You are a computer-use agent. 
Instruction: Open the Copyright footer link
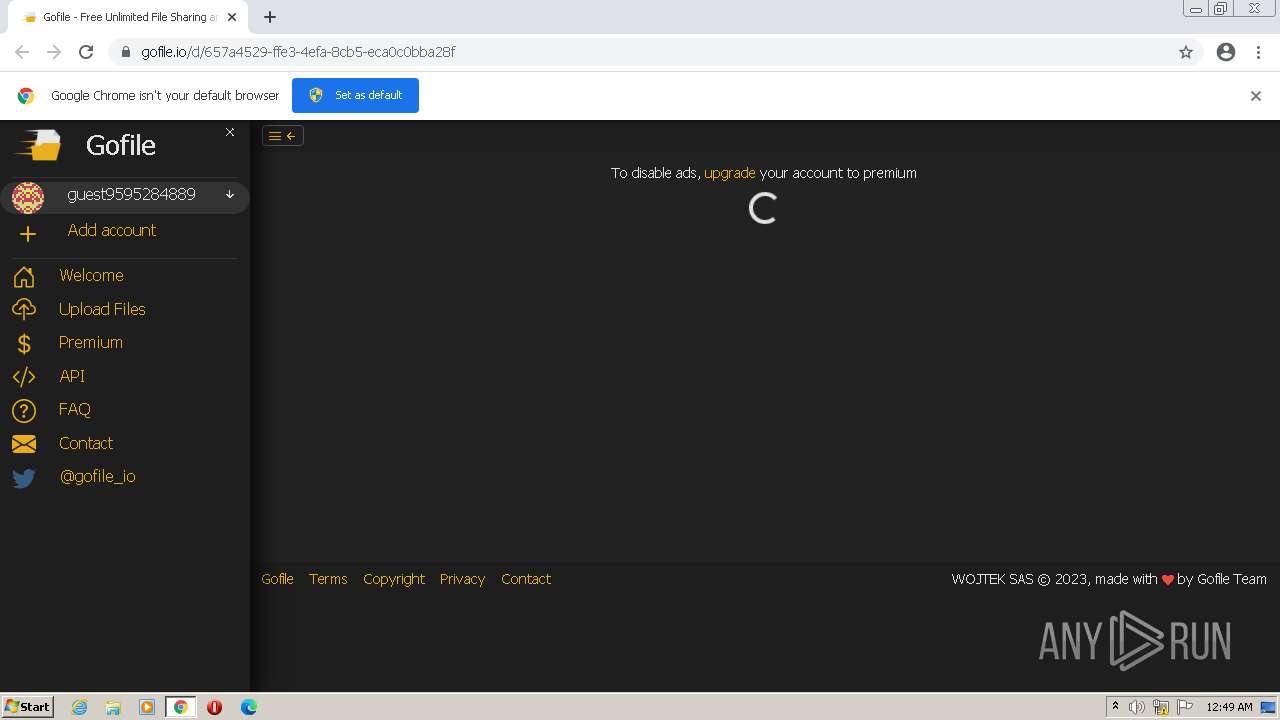394,579
